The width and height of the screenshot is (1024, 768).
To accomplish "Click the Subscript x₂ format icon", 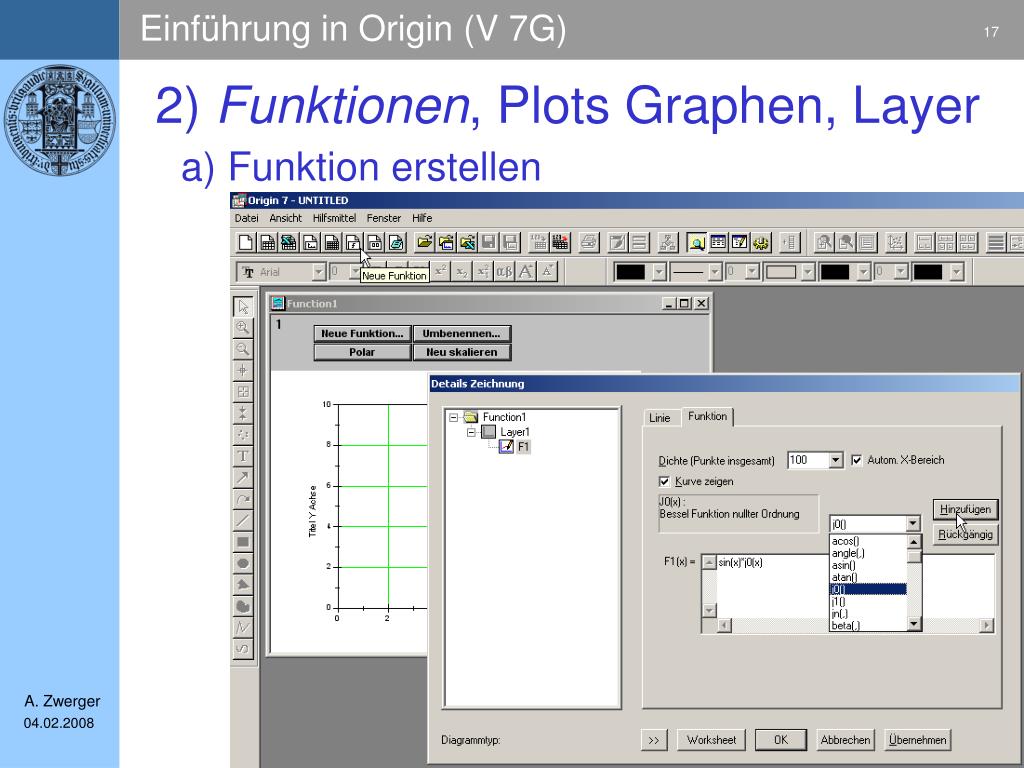I will (x=462, y=271).
